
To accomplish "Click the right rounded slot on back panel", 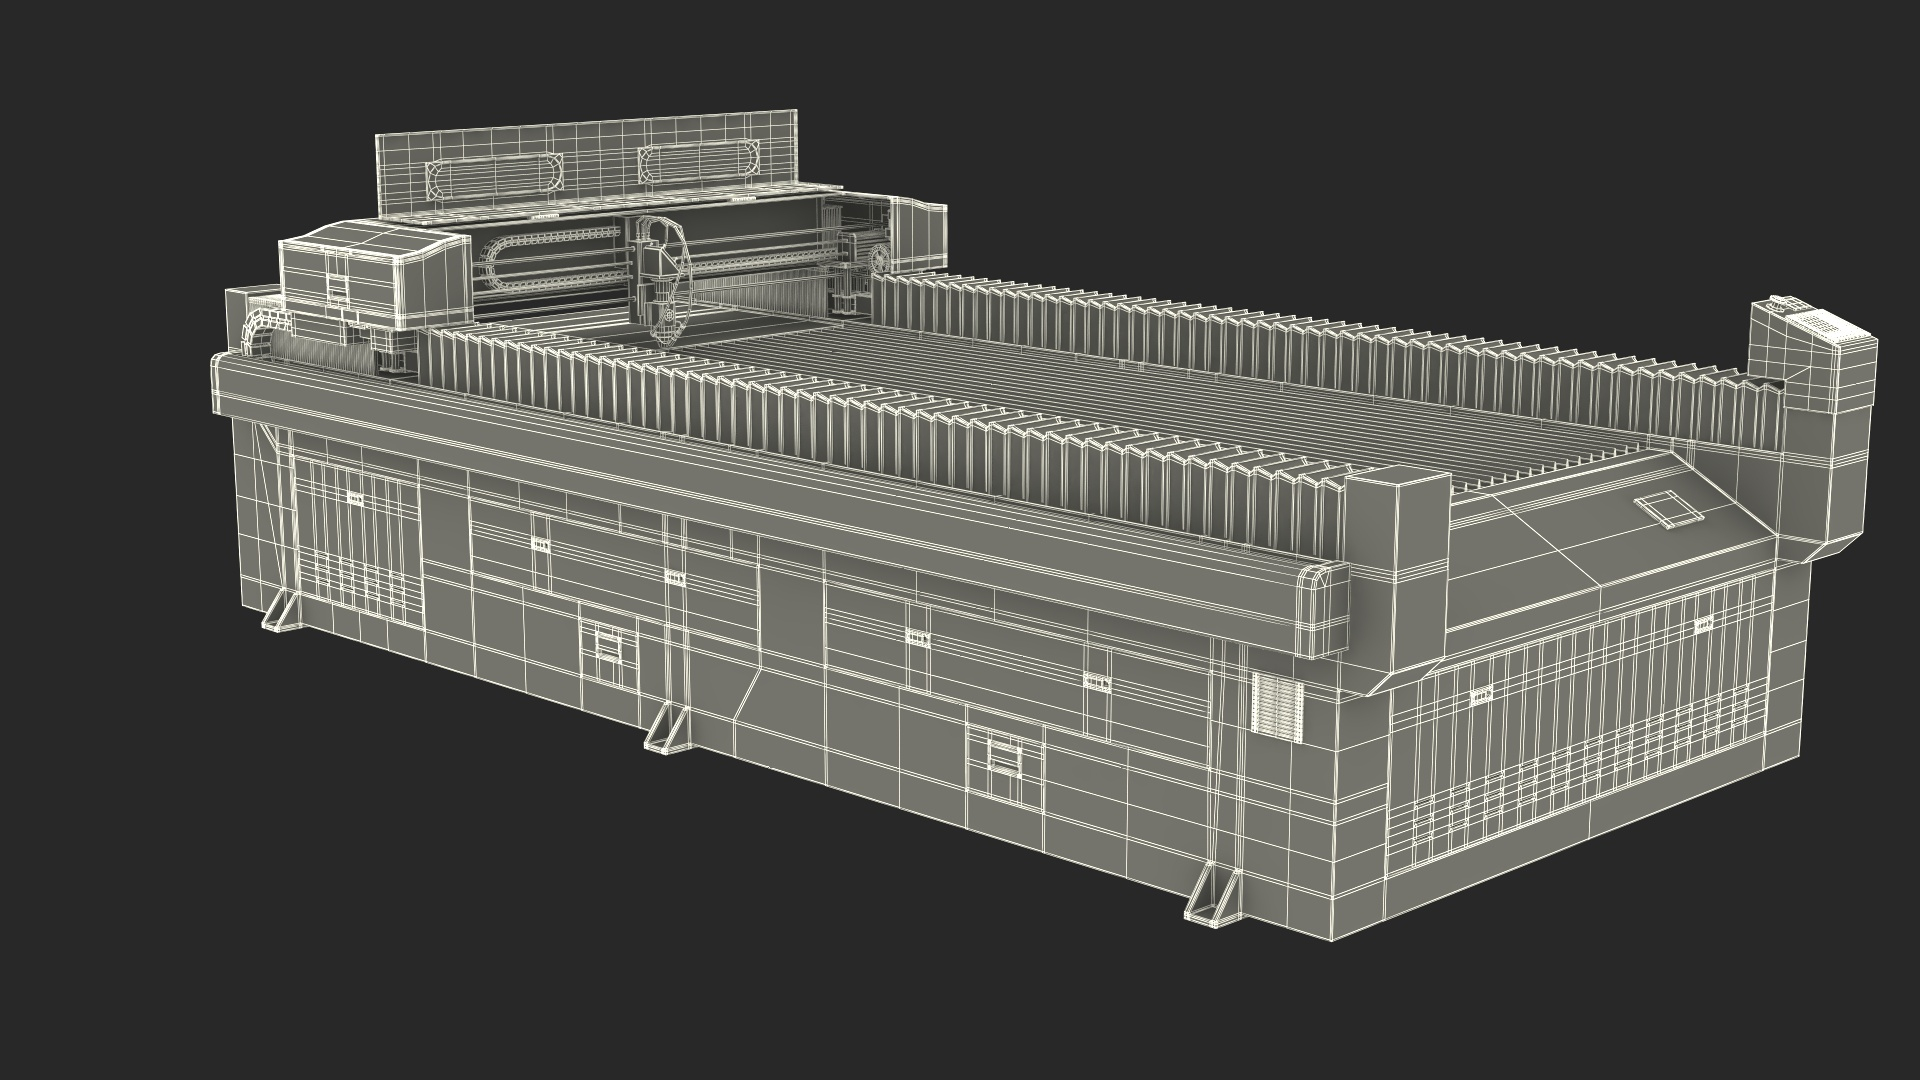I will click(700, 163).
